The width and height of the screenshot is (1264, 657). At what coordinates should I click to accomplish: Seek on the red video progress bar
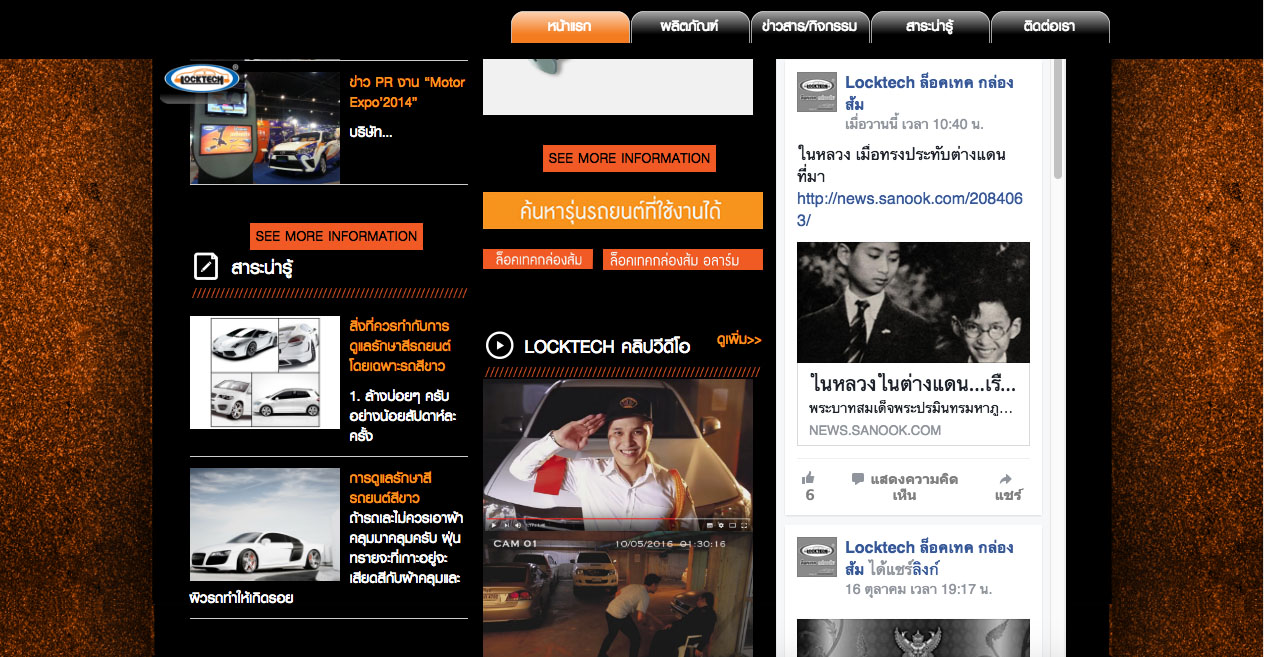pos(618,518)
